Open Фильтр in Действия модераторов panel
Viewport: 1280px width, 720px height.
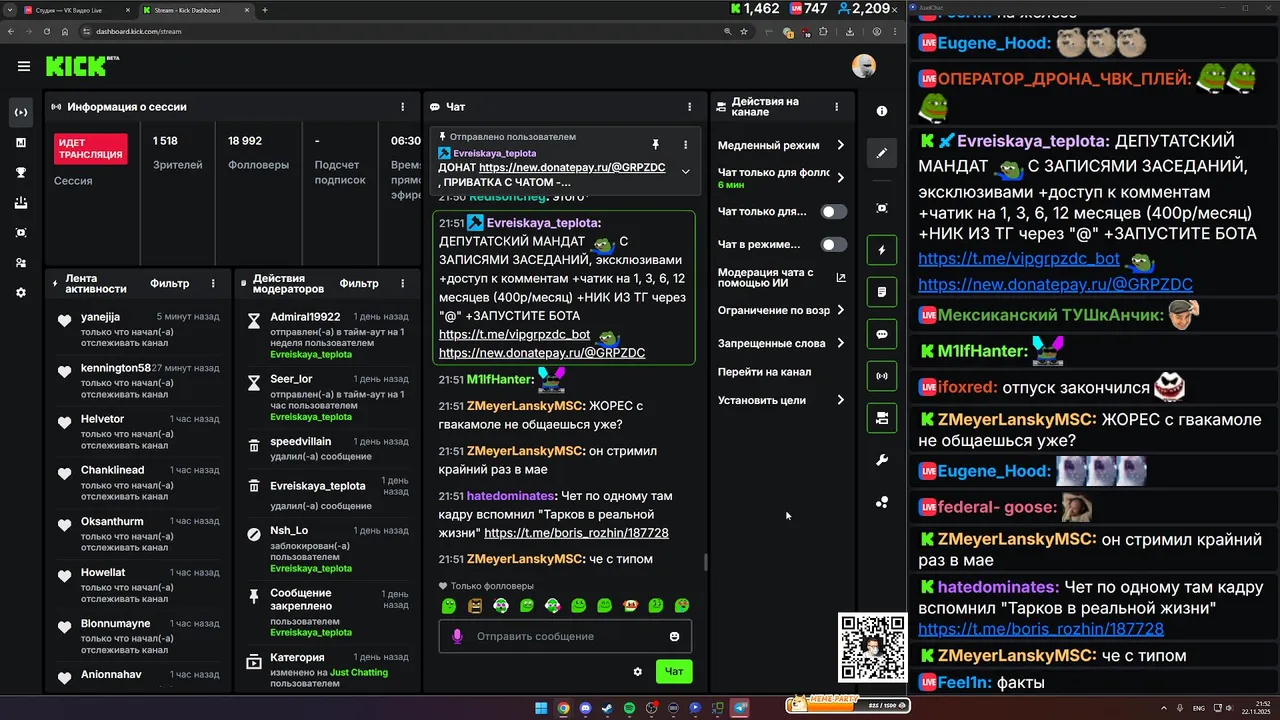click(359, 284)
